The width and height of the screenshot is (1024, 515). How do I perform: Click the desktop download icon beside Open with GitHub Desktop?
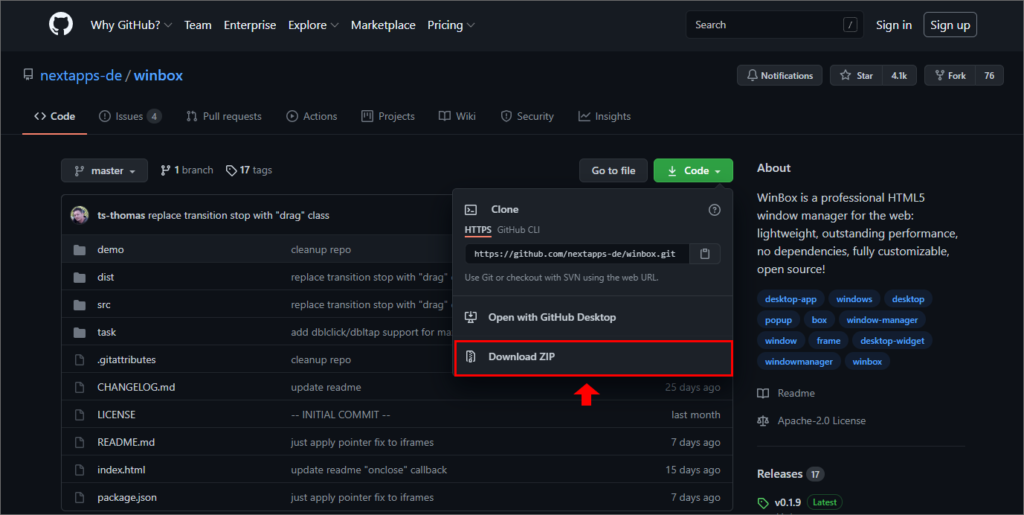pos(470,317)
